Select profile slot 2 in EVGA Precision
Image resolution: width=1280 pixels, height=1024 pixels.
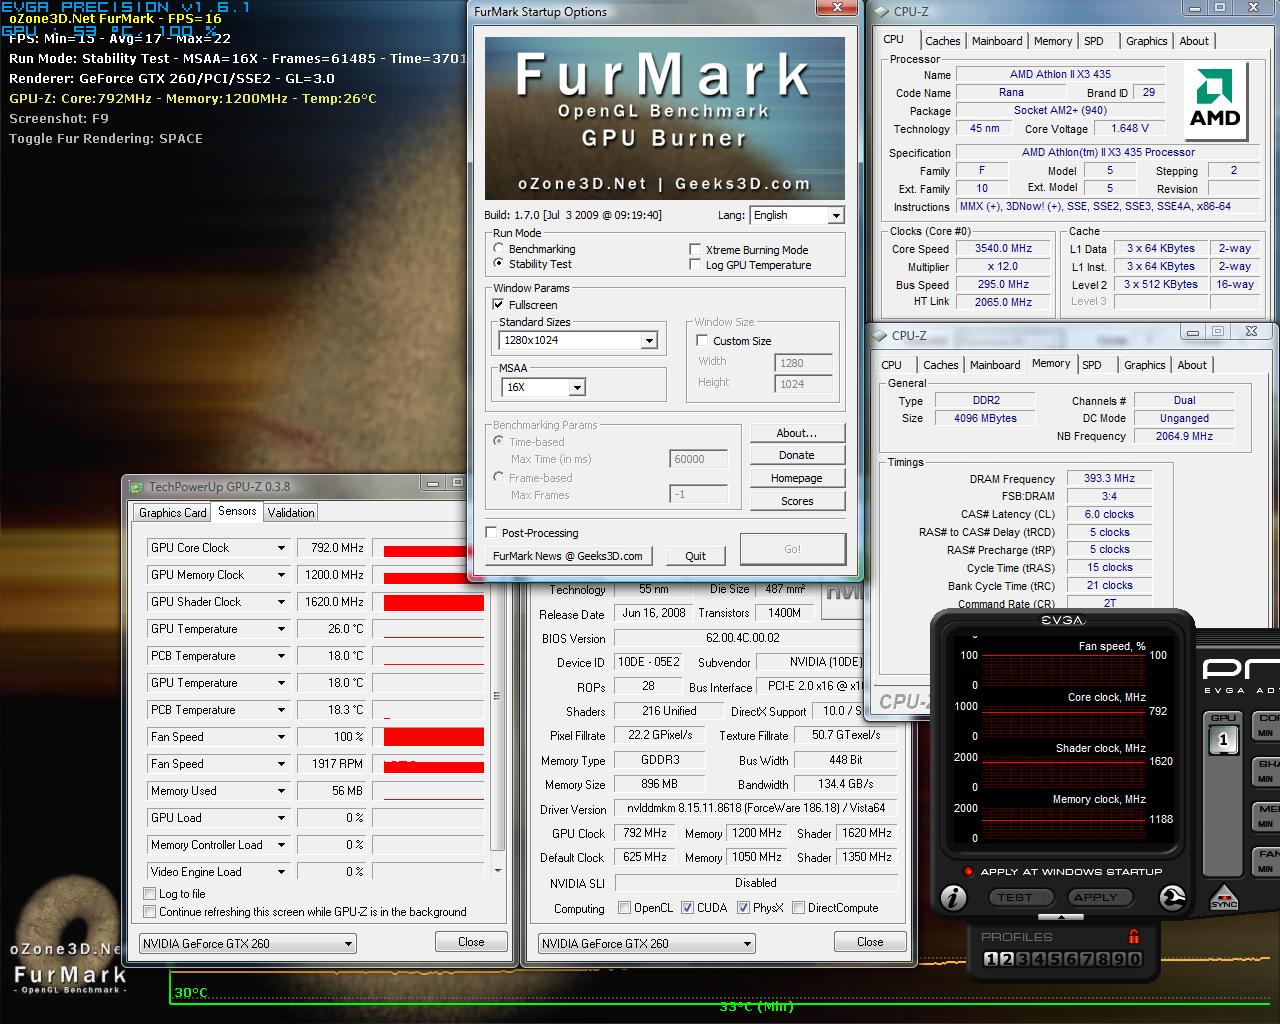point(1006,959)
